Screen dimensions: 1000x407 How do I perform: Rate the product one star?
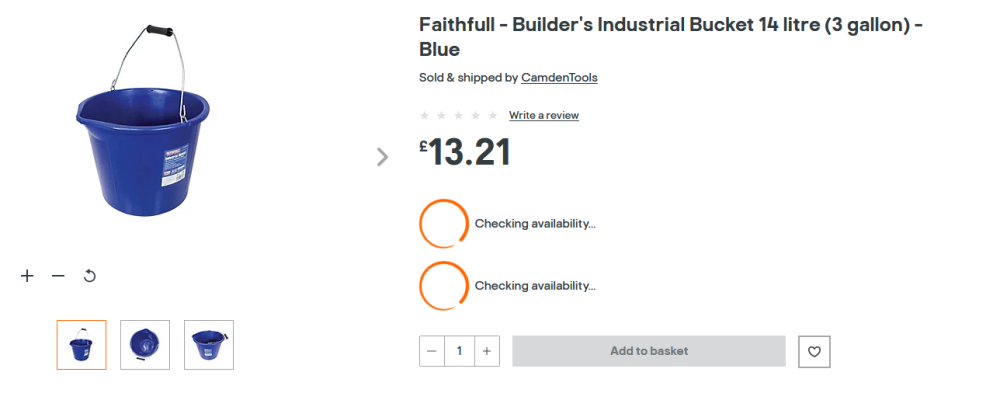(x=424, y=115)
